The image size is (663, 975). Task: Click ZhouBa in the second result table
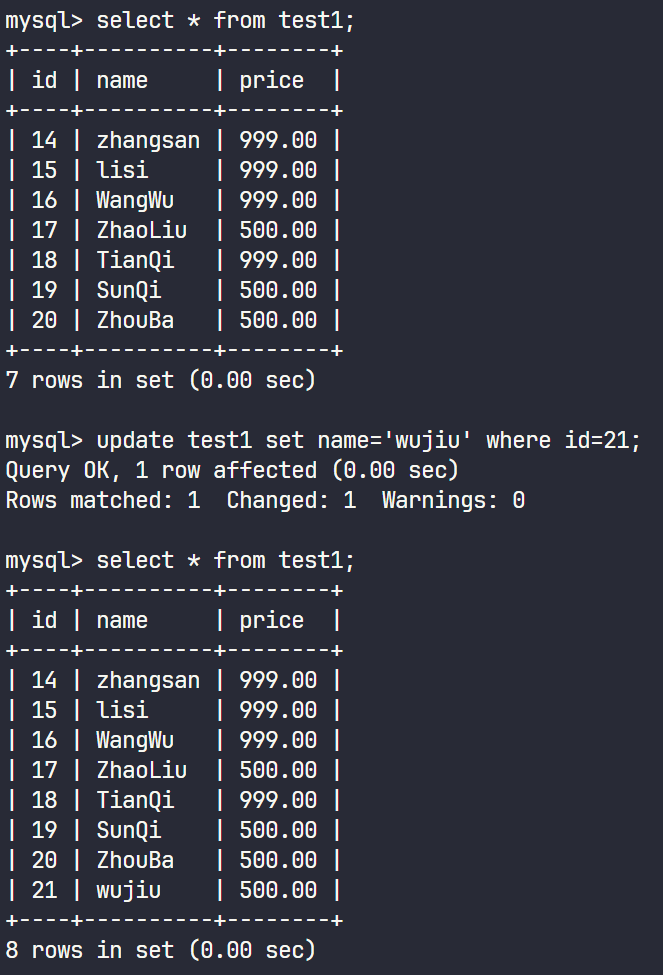(x=135, y=860)
